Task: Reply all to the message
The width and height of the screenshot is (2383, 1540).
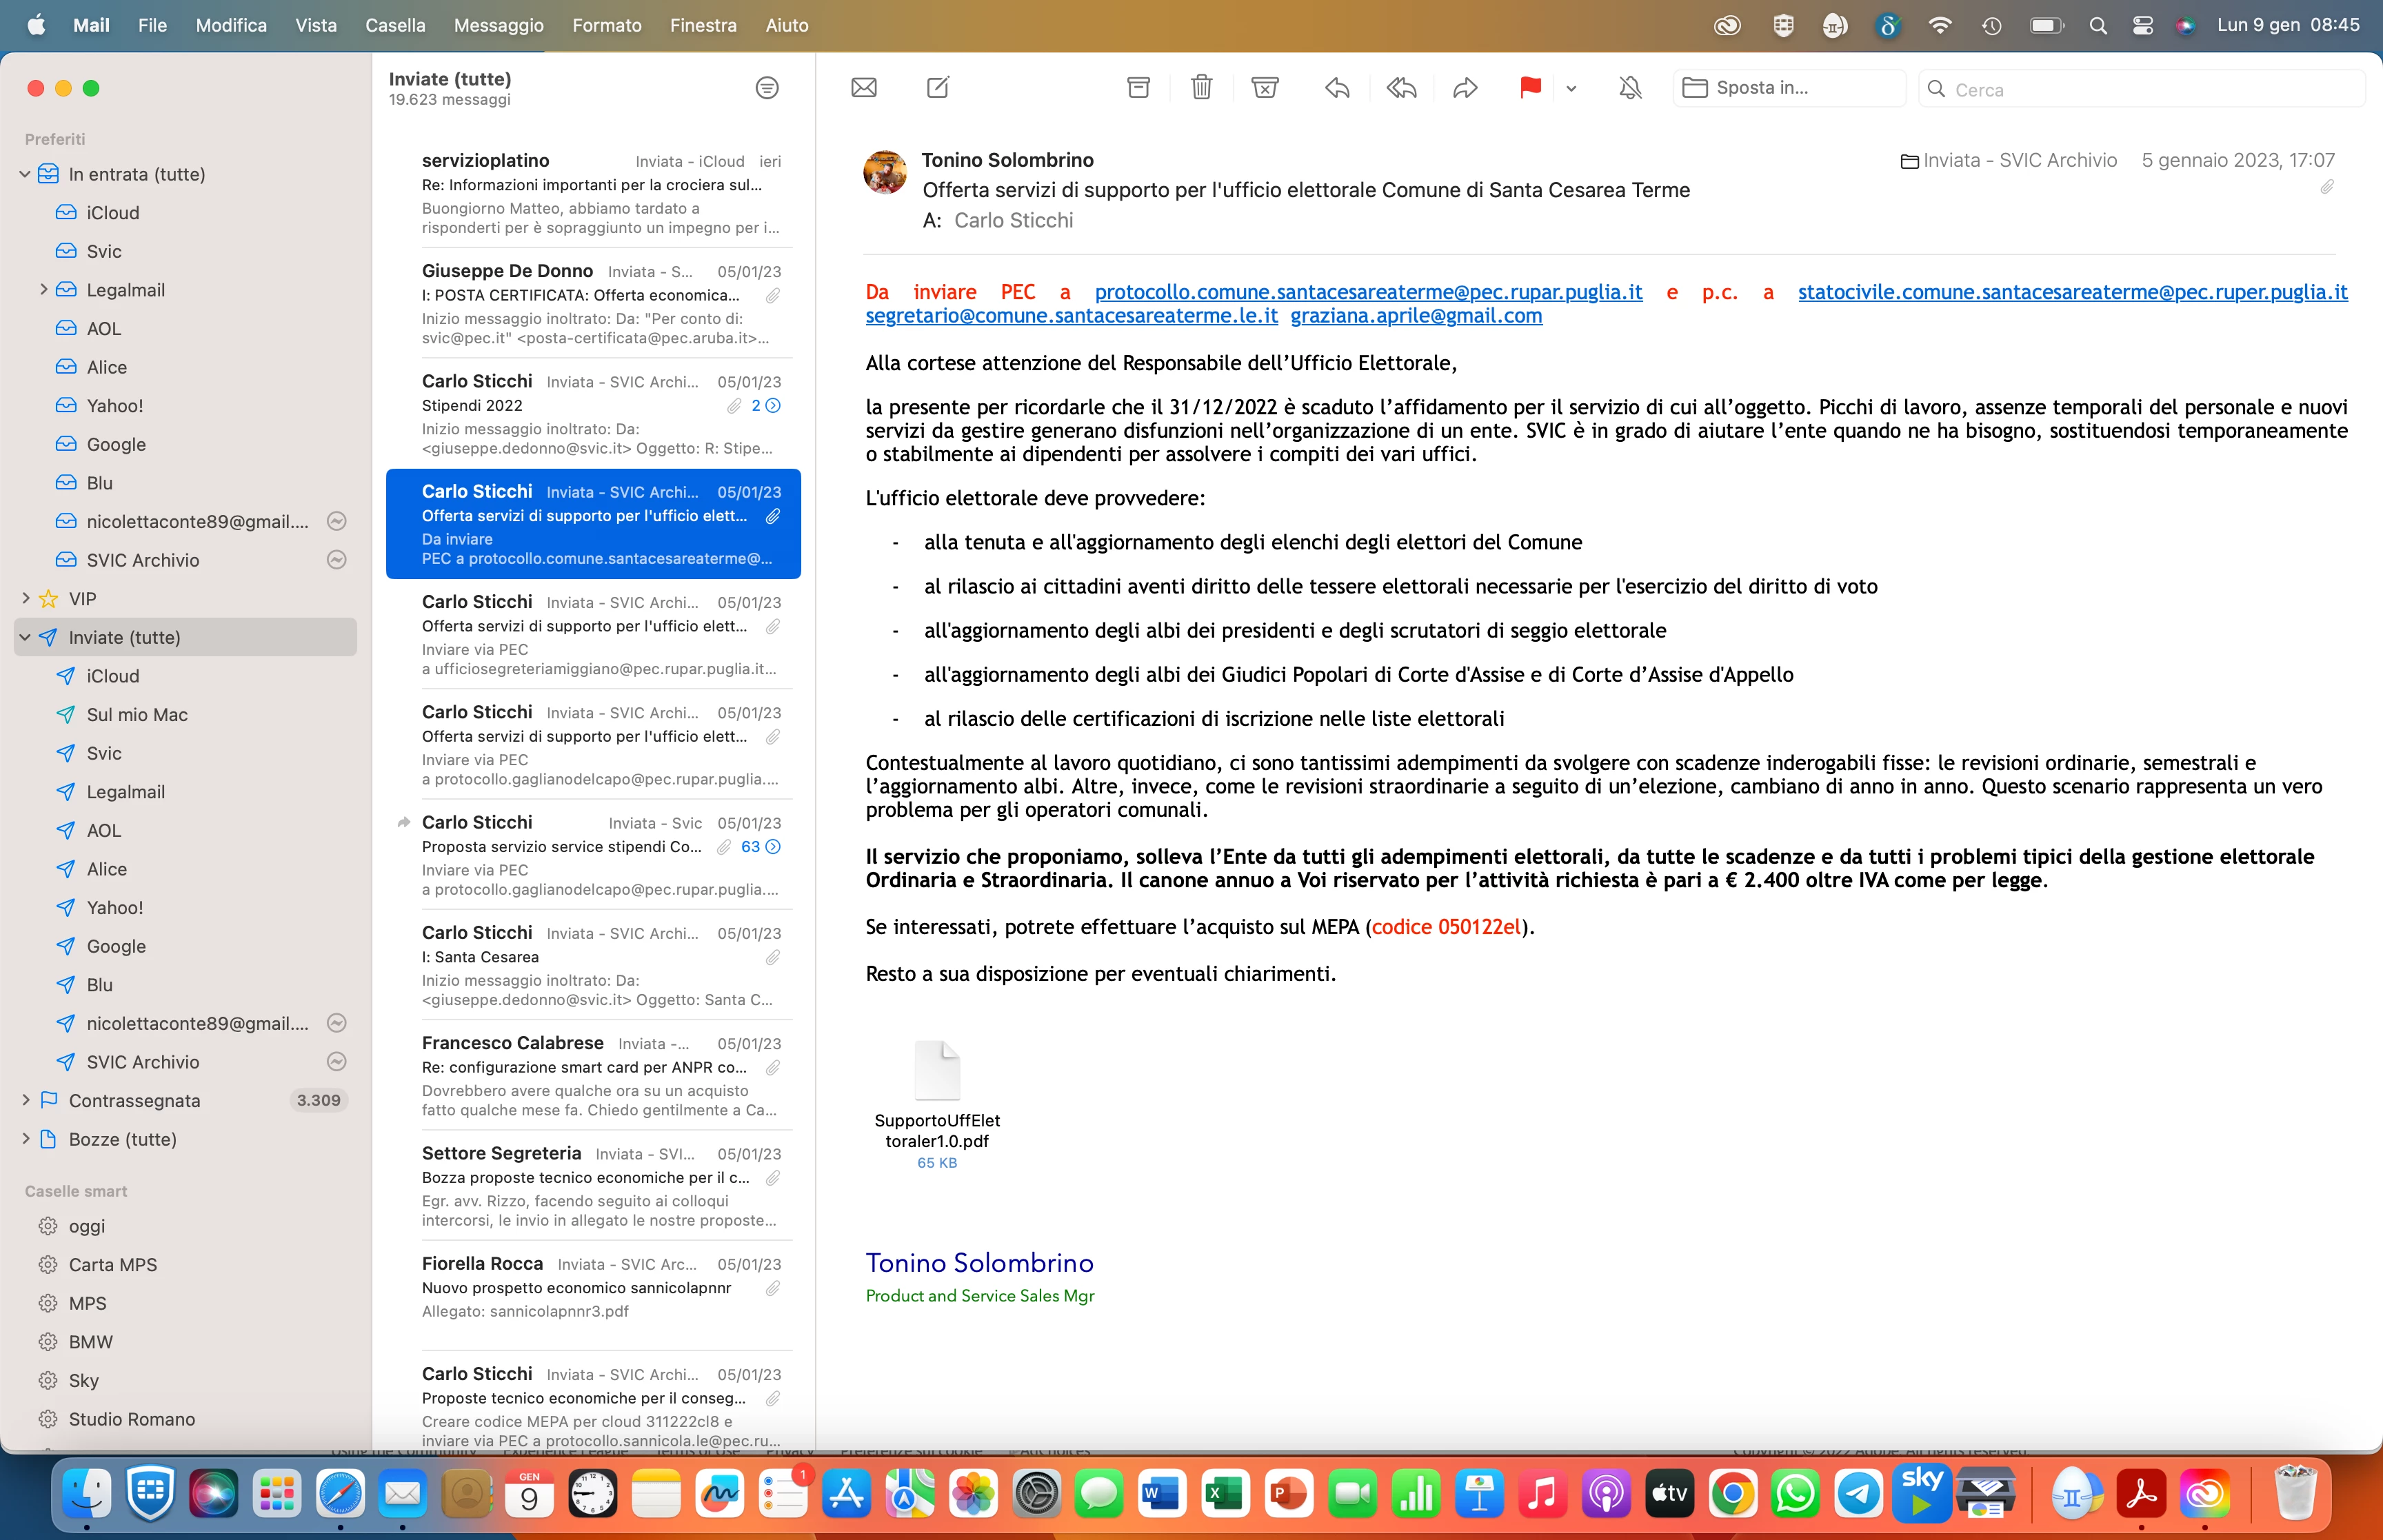Action: pyautogui.click(x=1401, y=88)
